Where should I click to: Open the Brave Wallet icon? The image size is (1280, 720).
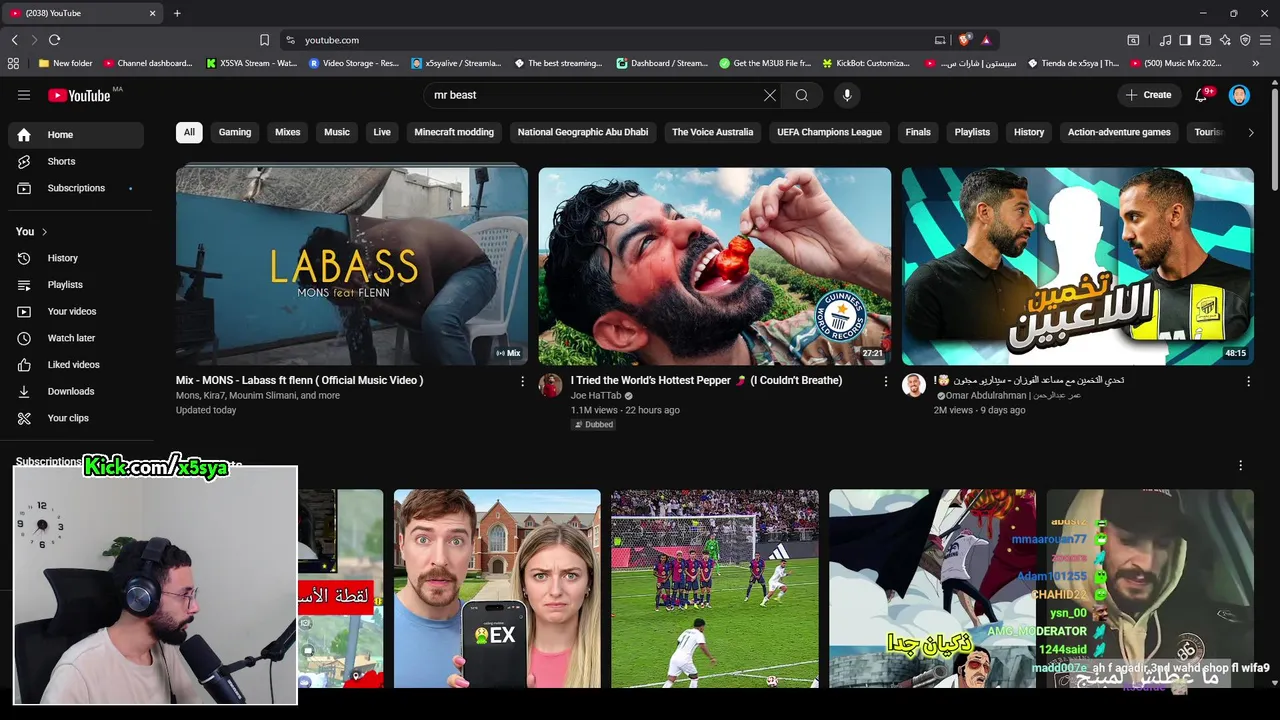click(x=1205, y=40)
